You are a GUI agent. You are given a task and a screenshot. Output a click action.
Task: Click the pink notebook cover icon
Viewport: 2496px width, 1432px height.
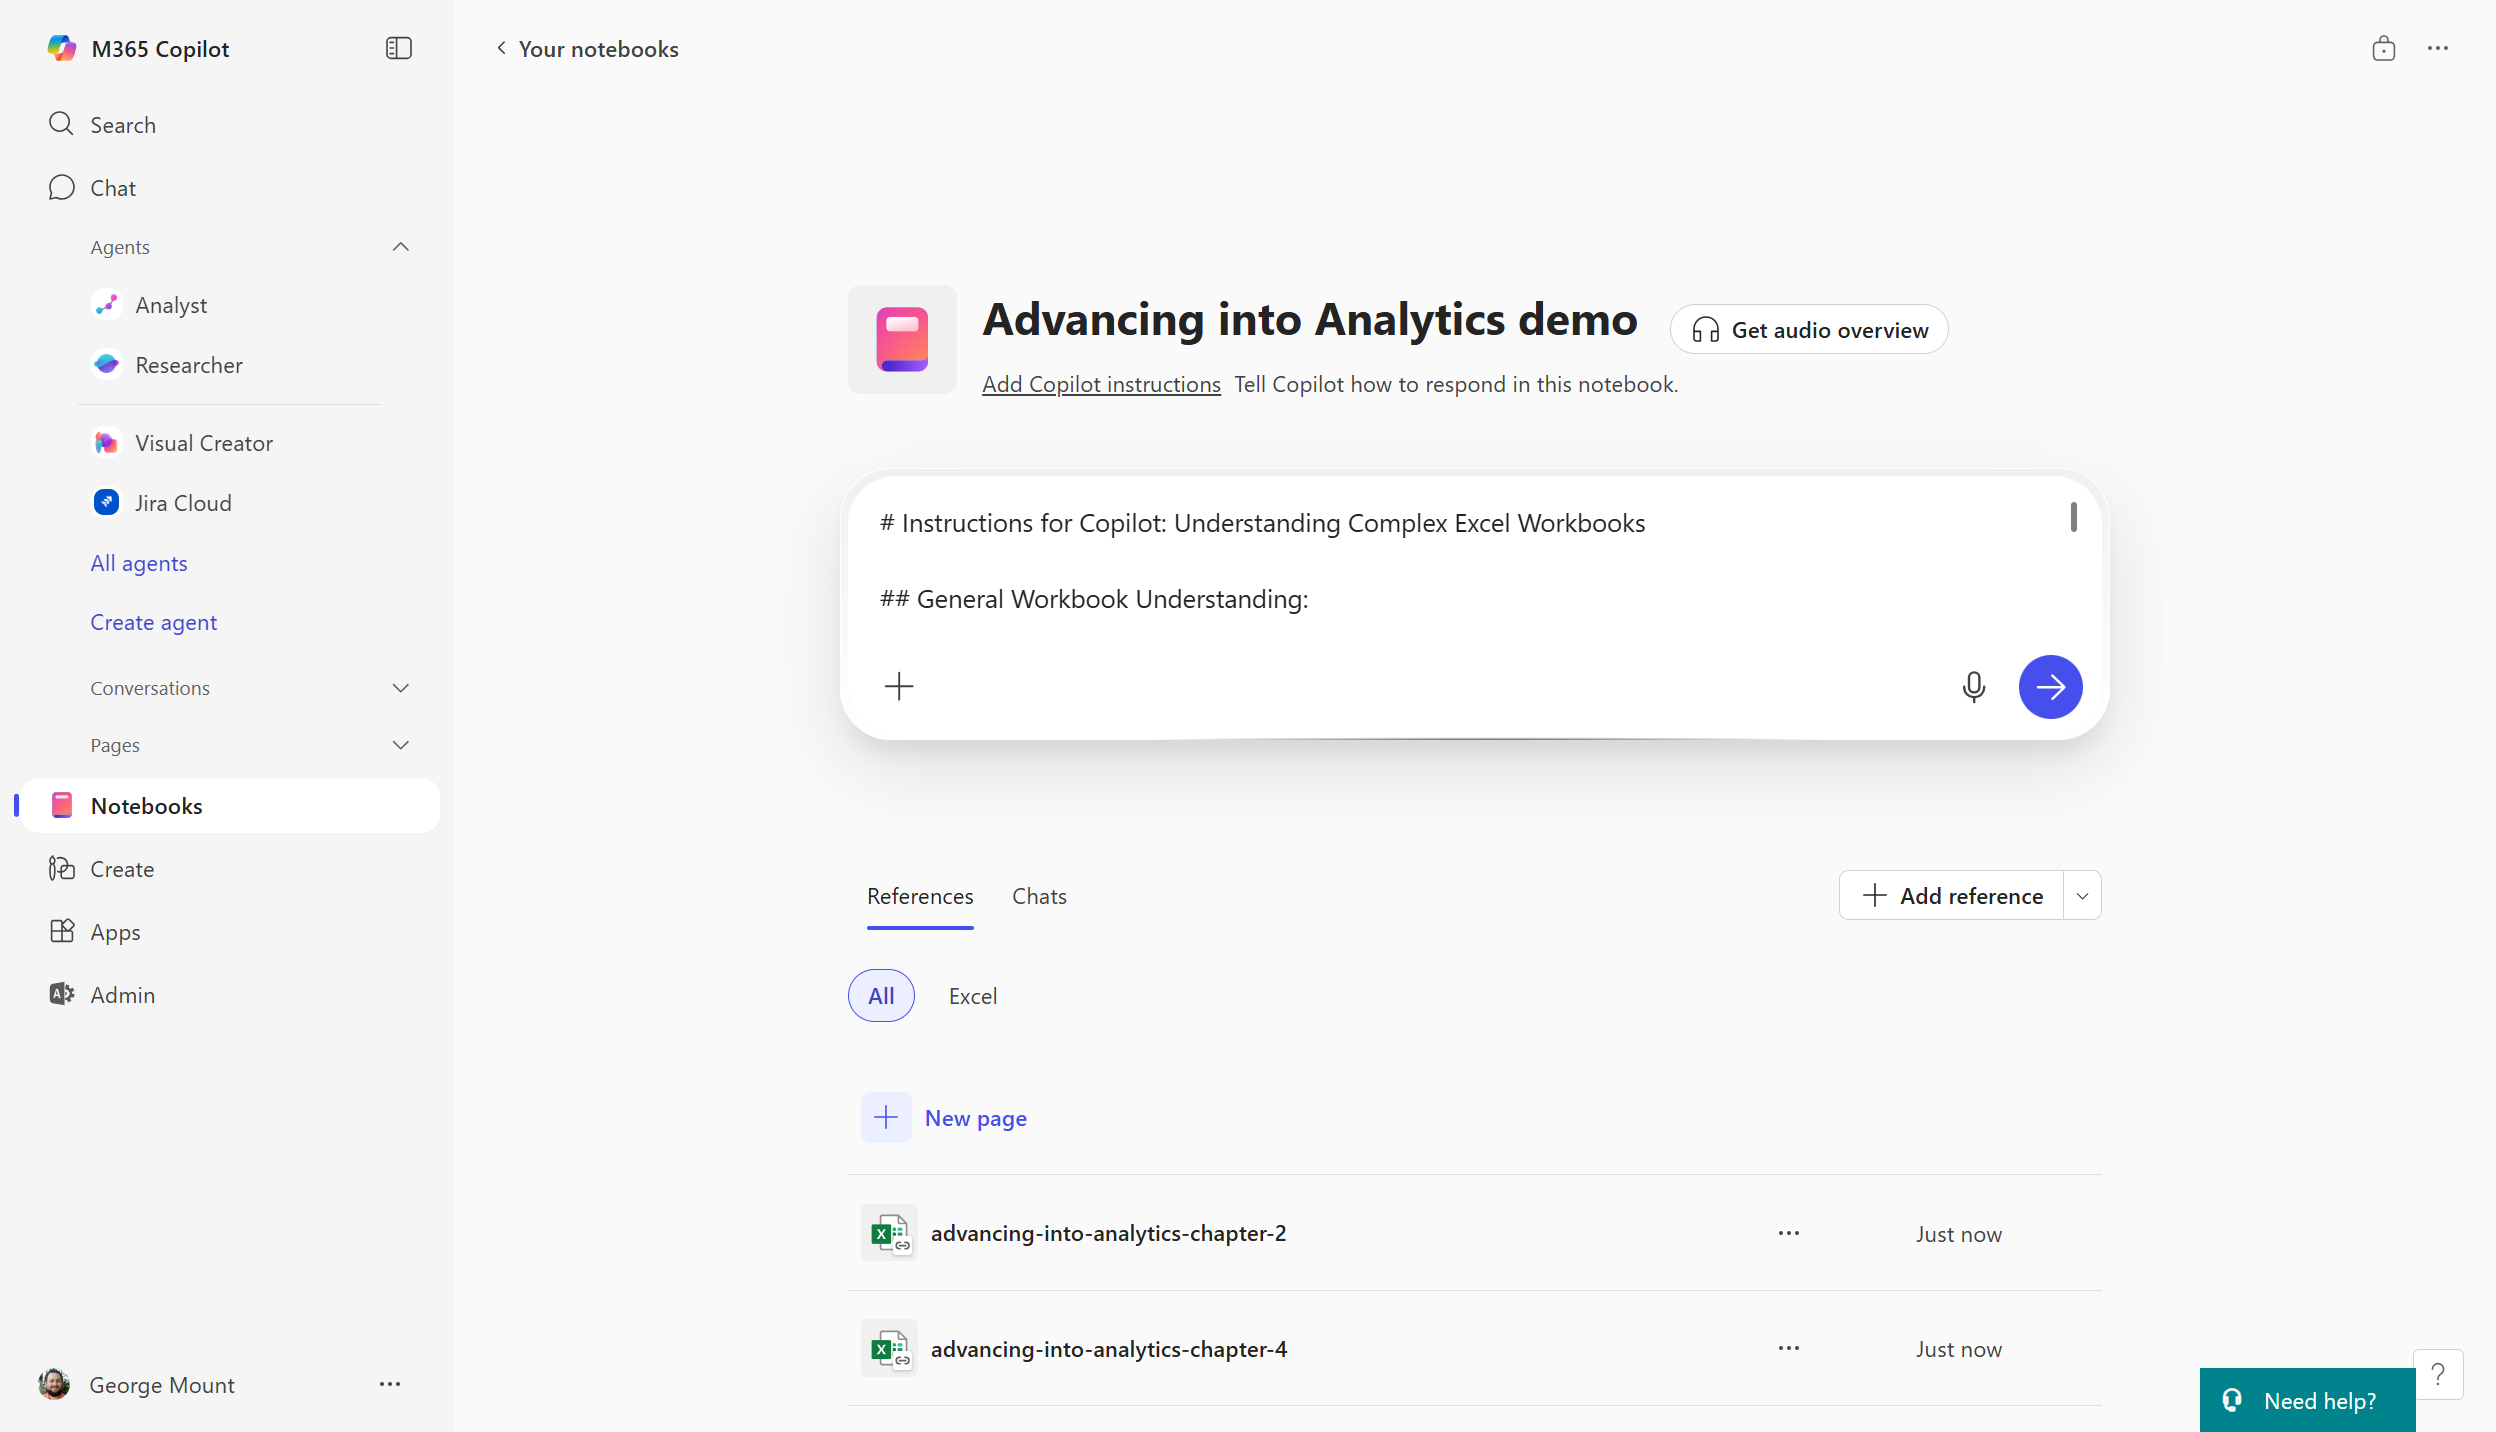902,339
